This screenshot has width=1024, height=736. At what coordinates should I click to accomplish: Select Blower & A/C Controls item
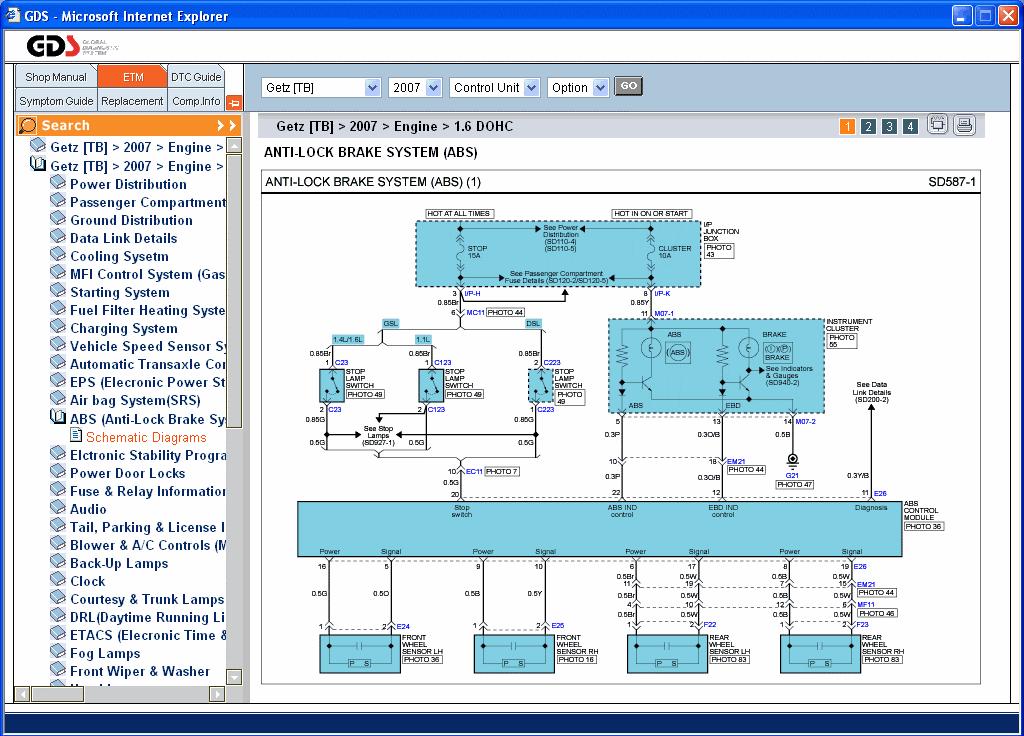tap(148, 545)
